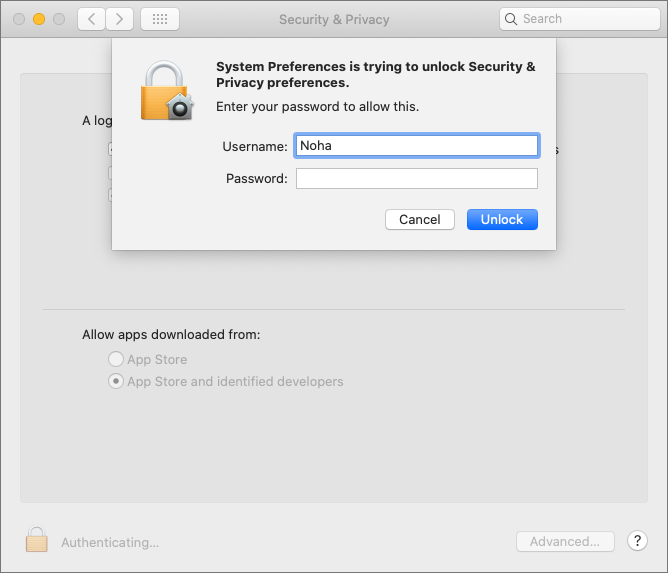Open help with the question mark button

(637, 541)
